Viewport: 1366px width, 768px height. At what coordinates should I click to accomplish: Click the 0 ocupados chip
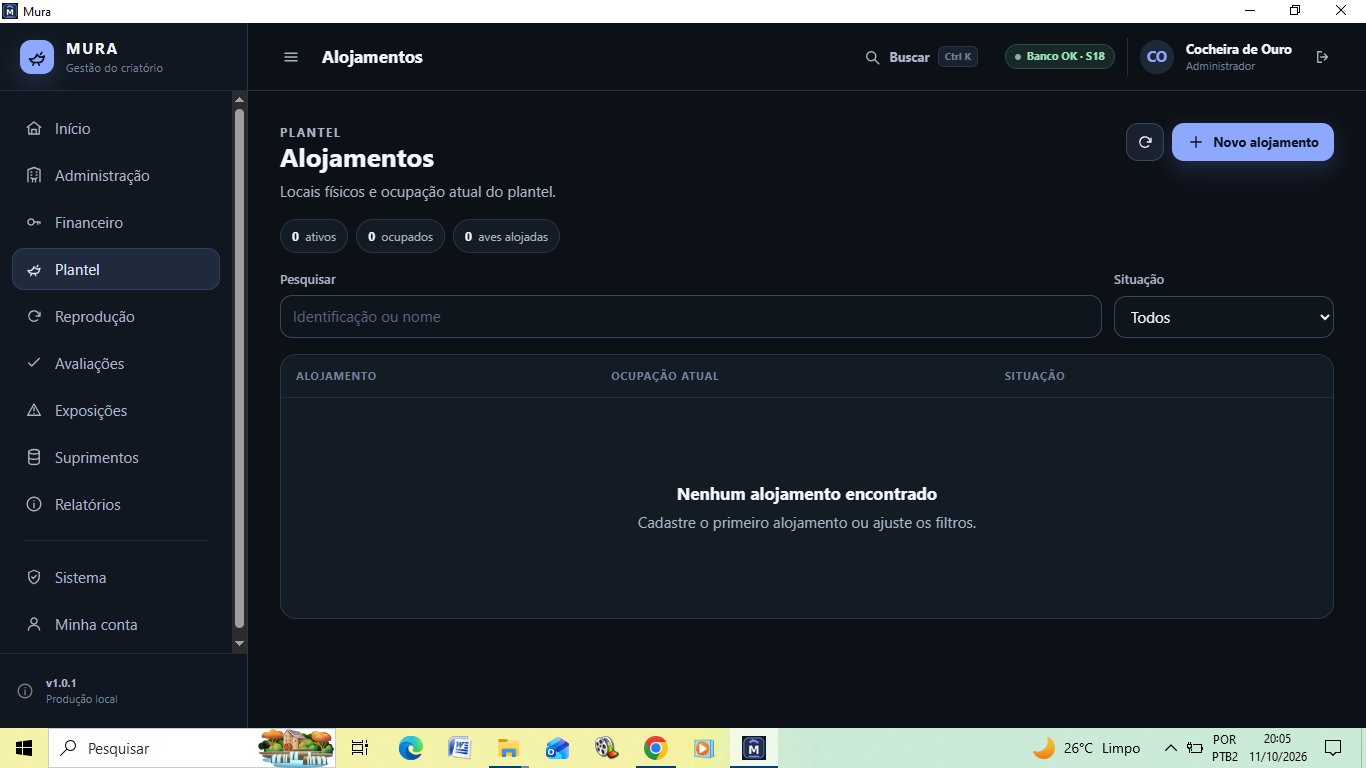(x=400, y=237)
